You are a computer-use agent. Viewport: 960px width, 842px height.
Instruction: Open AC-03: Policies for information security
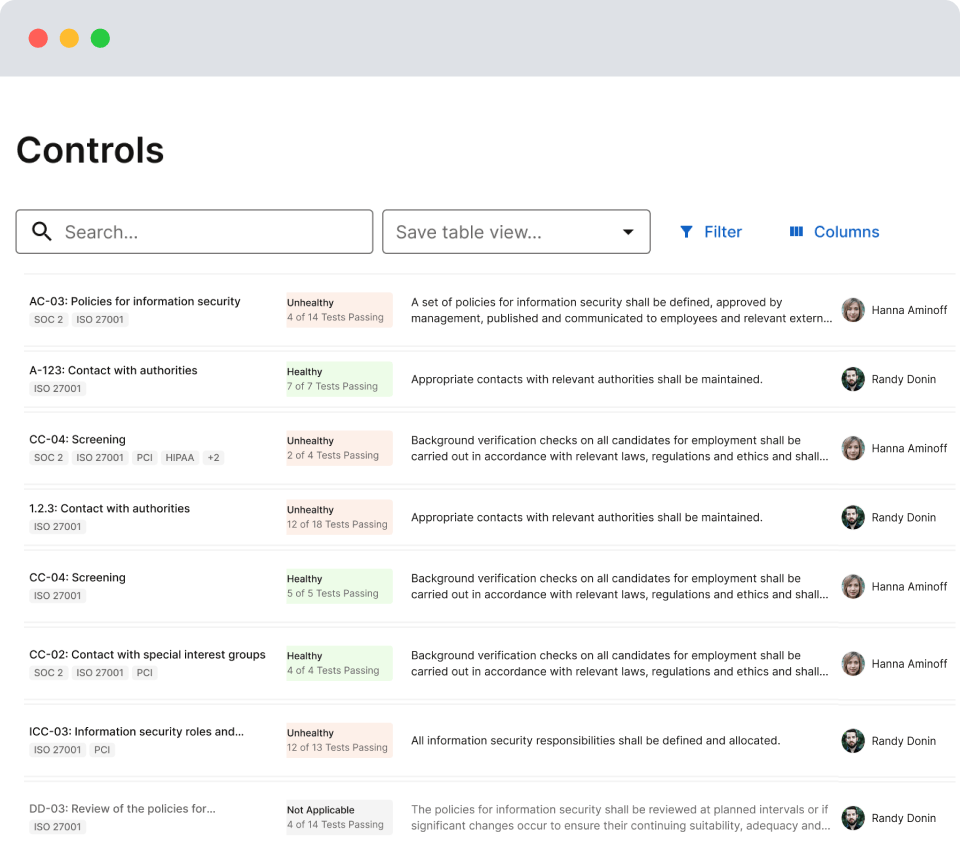[135, 301]
